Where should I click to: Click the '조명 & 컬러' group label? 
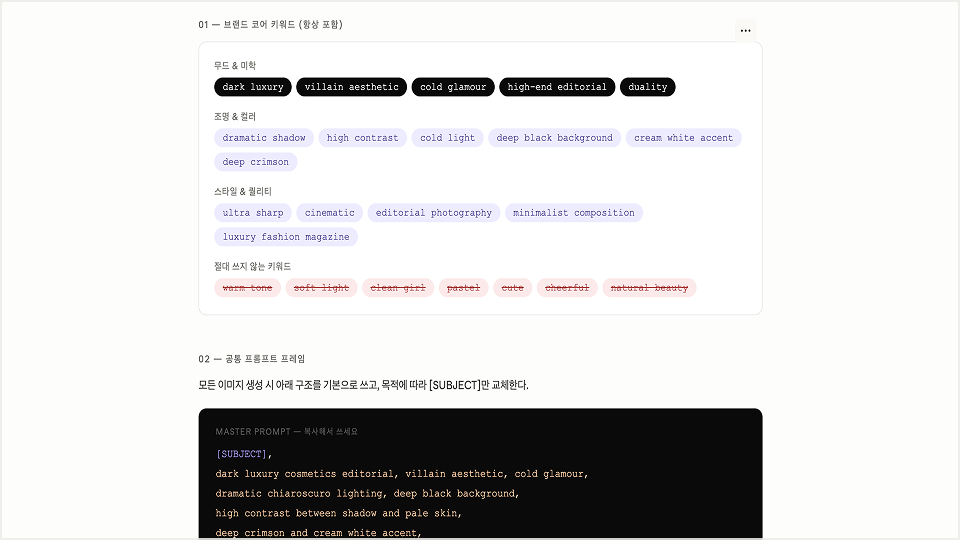[x=235, y=116]
